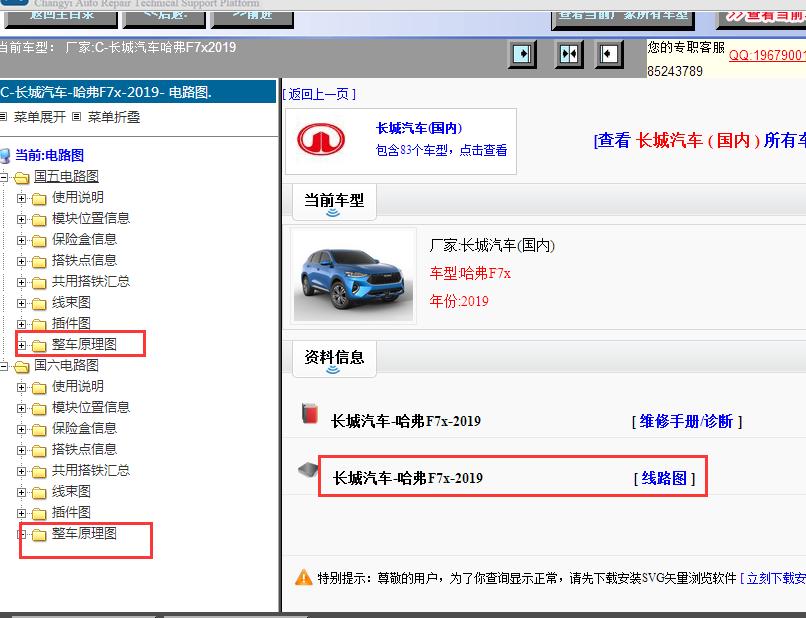Switch to the 资料信息 tab
The height and width of the screenshot is (618, 806).
coord(334,358)
